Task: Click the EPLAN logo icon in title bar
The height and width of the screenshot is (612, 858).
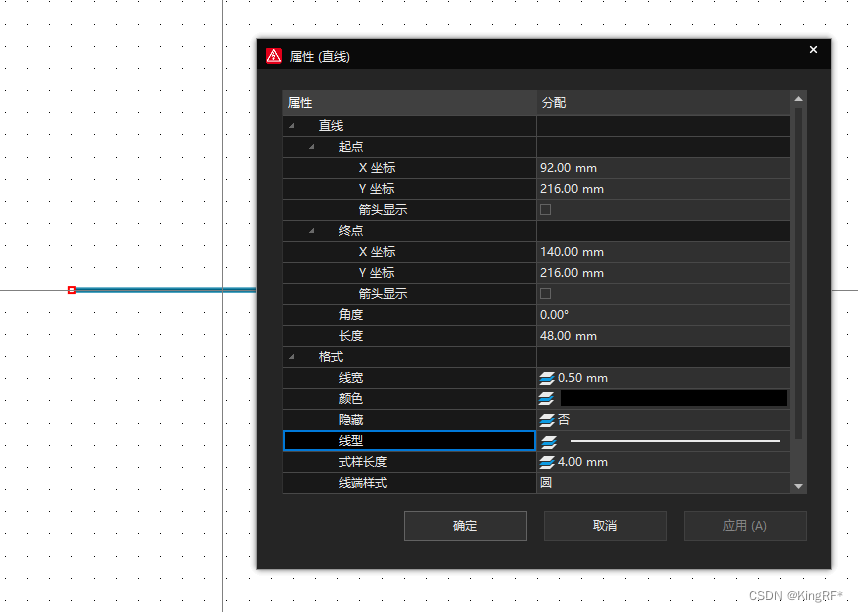Action: pyautogui.click(x=274, y=56)
